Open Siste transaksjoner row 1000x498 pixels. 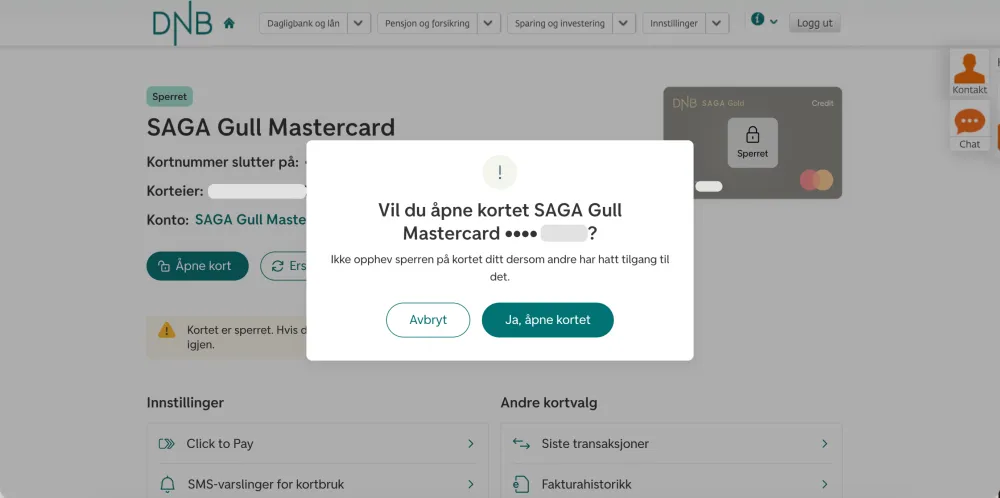click(x=671, y=443)
